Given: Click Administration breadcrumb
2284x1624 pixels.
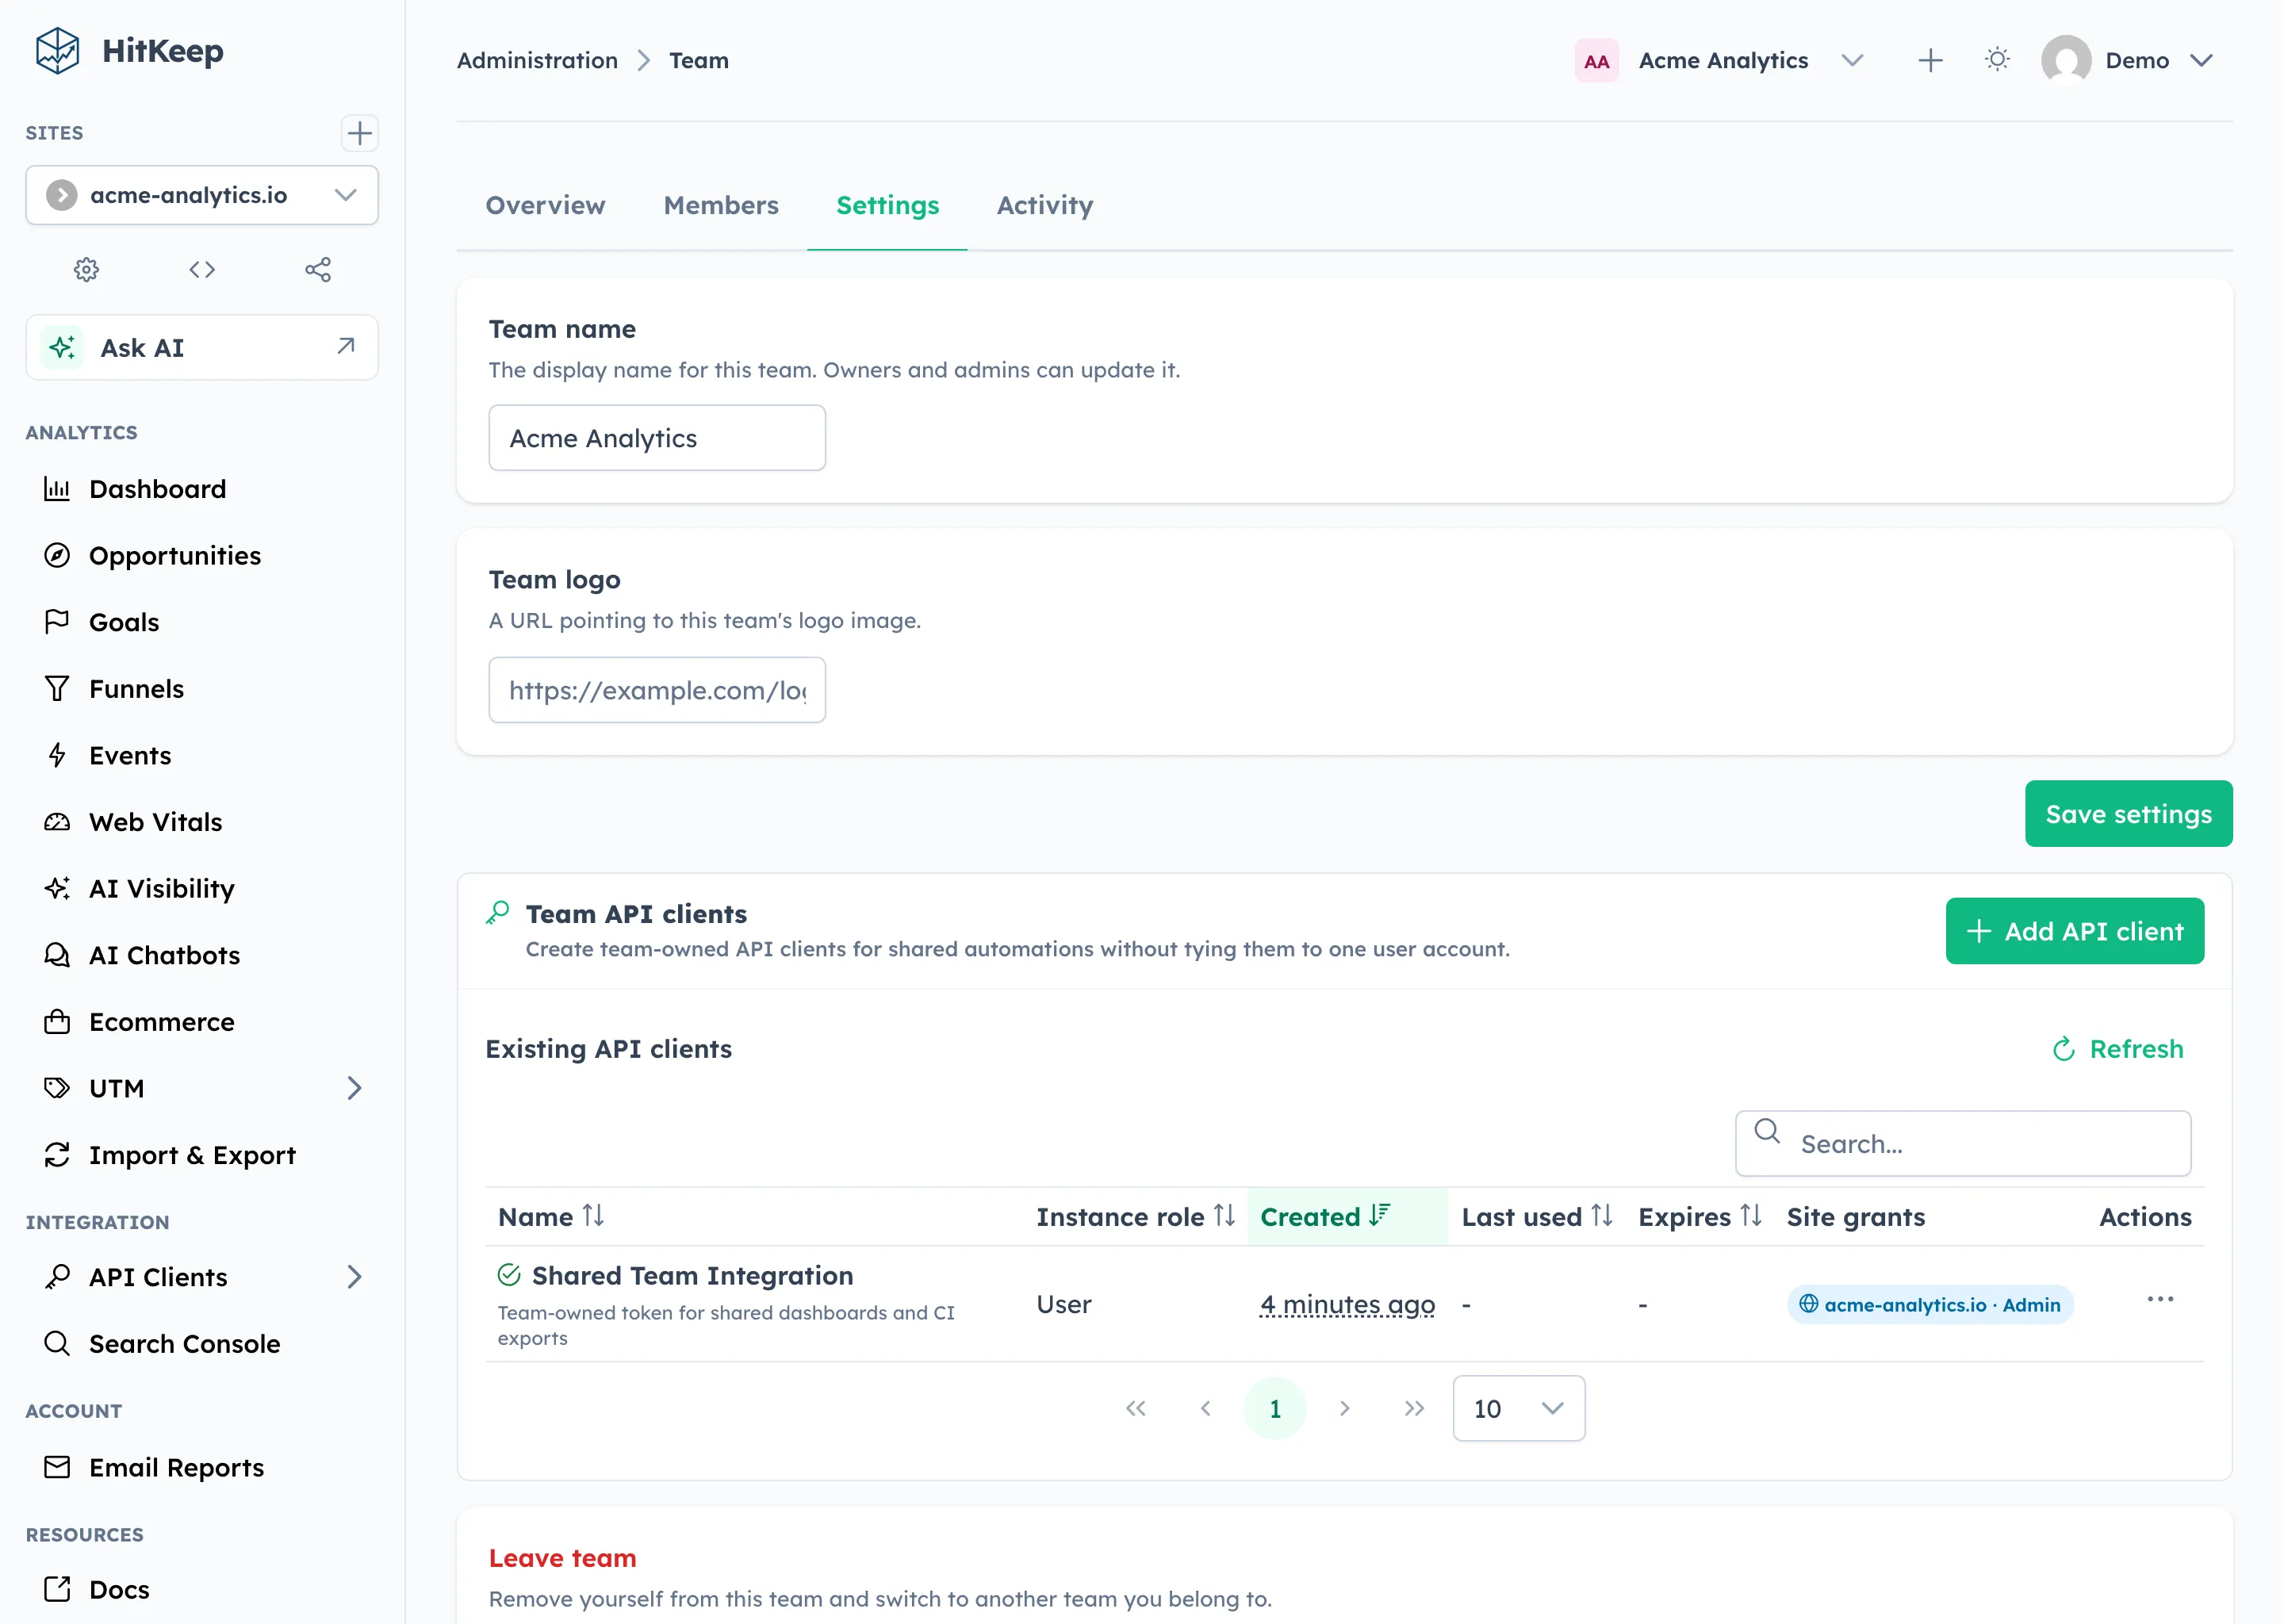Looking at the screenshot, I should tap(537, 61).
